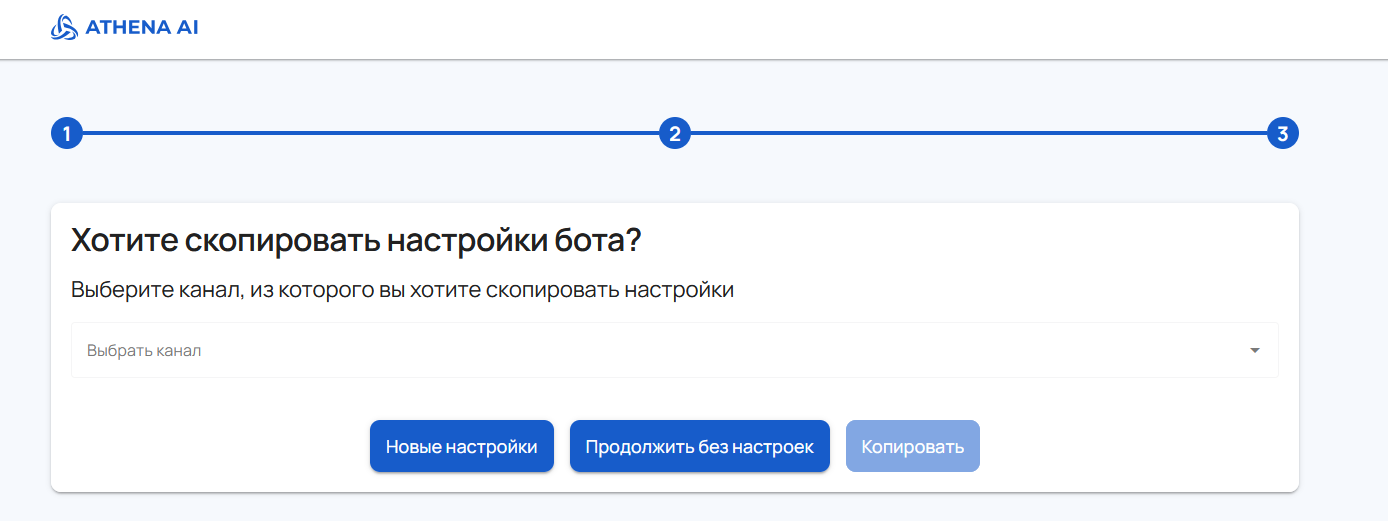
Task: Click the "Копировать" button
Action: click(x=912, y=446)
